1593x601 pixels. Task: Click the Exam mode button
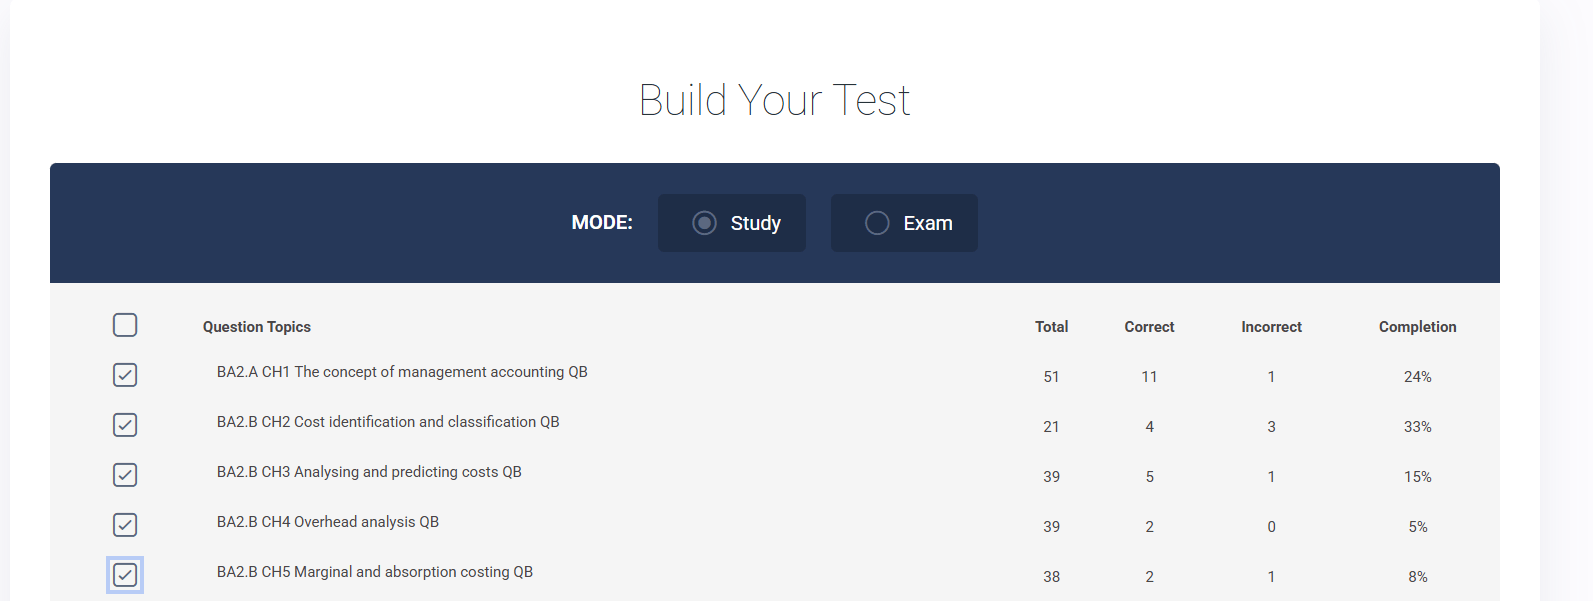[927, 223]
